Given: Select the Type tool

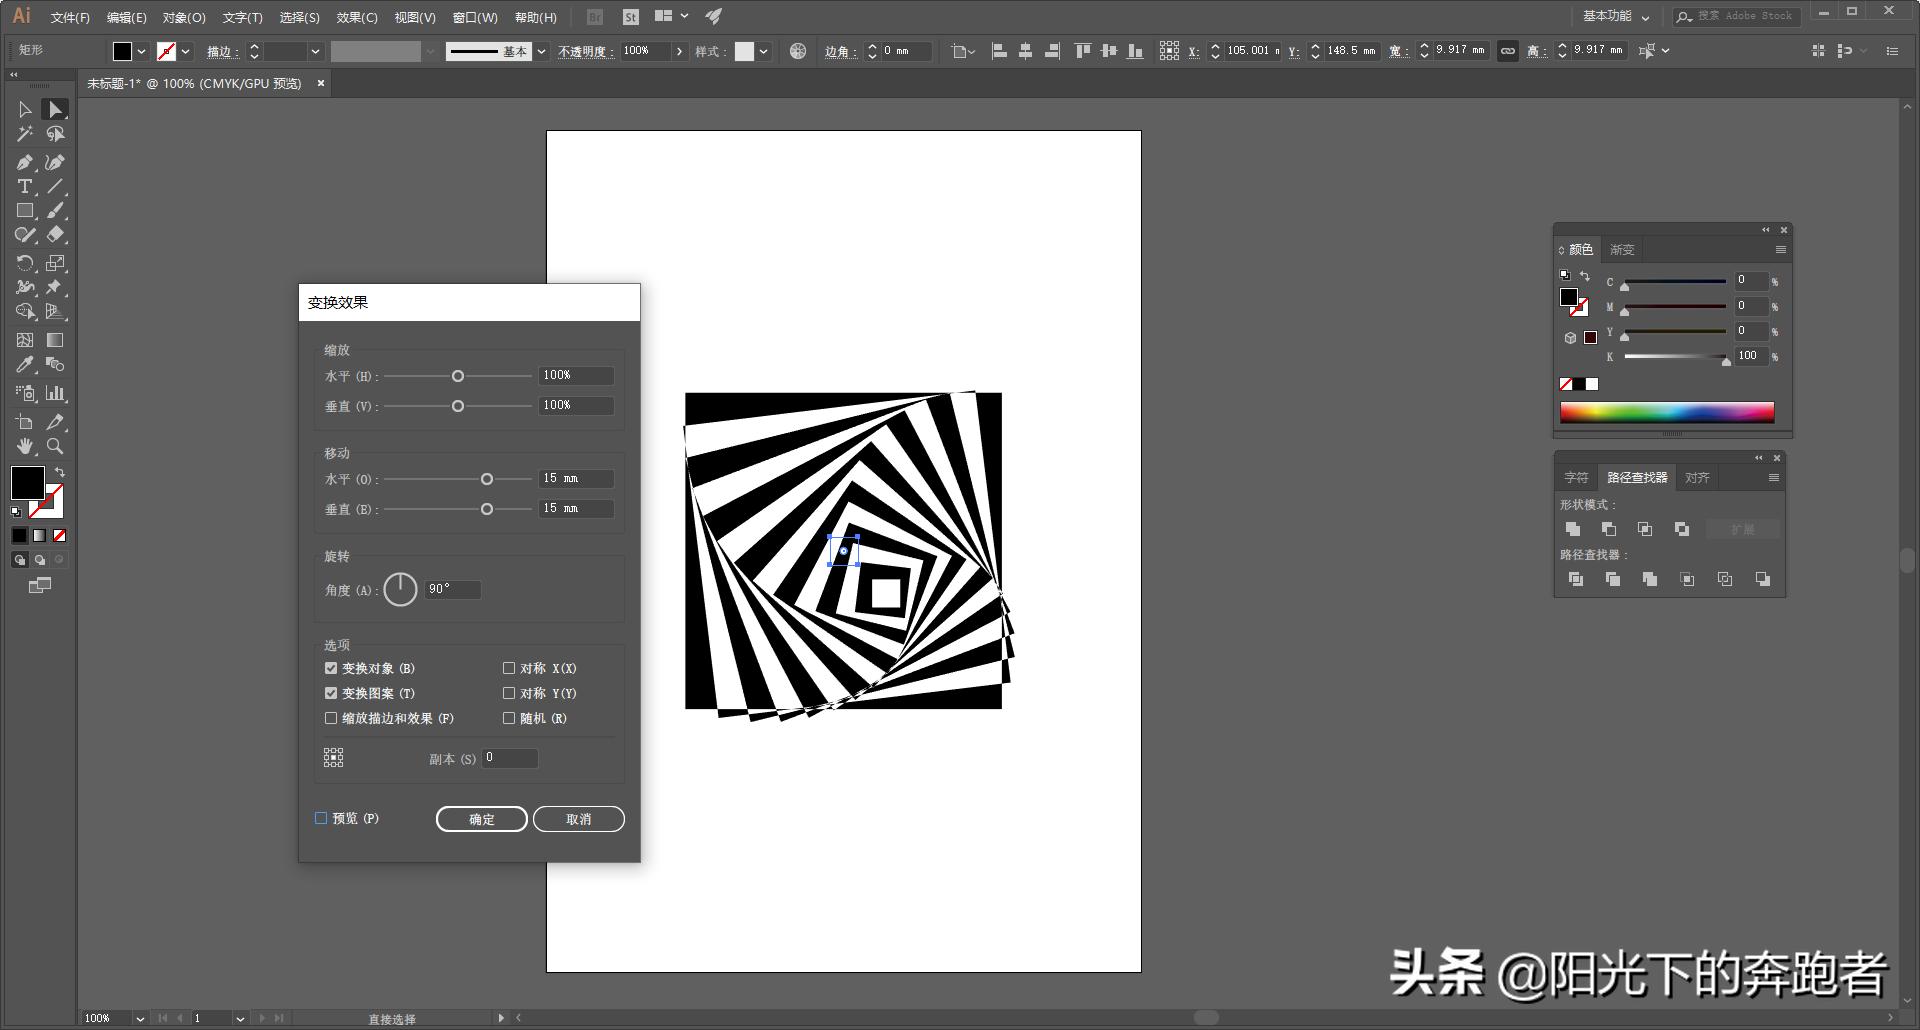Looking at the screenshot, I should pos(25,186).
